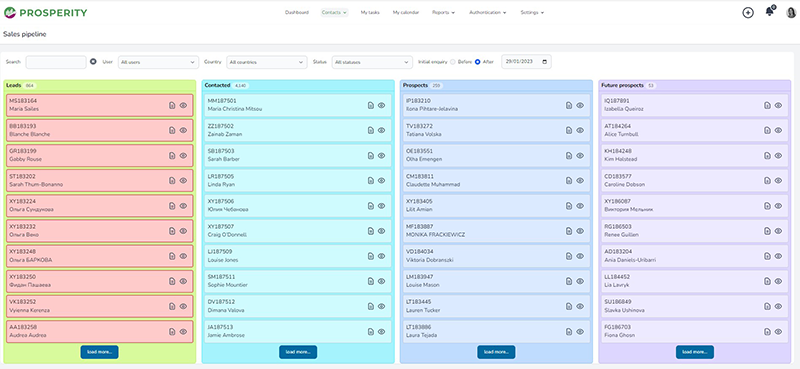Click the Prosperity logo
This screenshot has width=800, height=369.
tap(45, 13)
